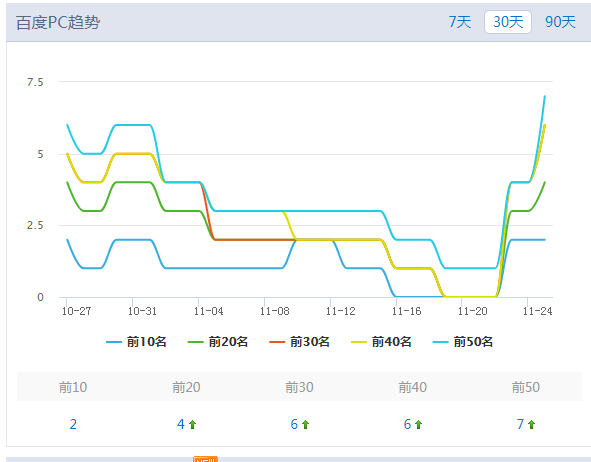This screenshot has height=462, width=591.
Task: Toggle the 前30名 legend series
Action: (x=300, y=341)
